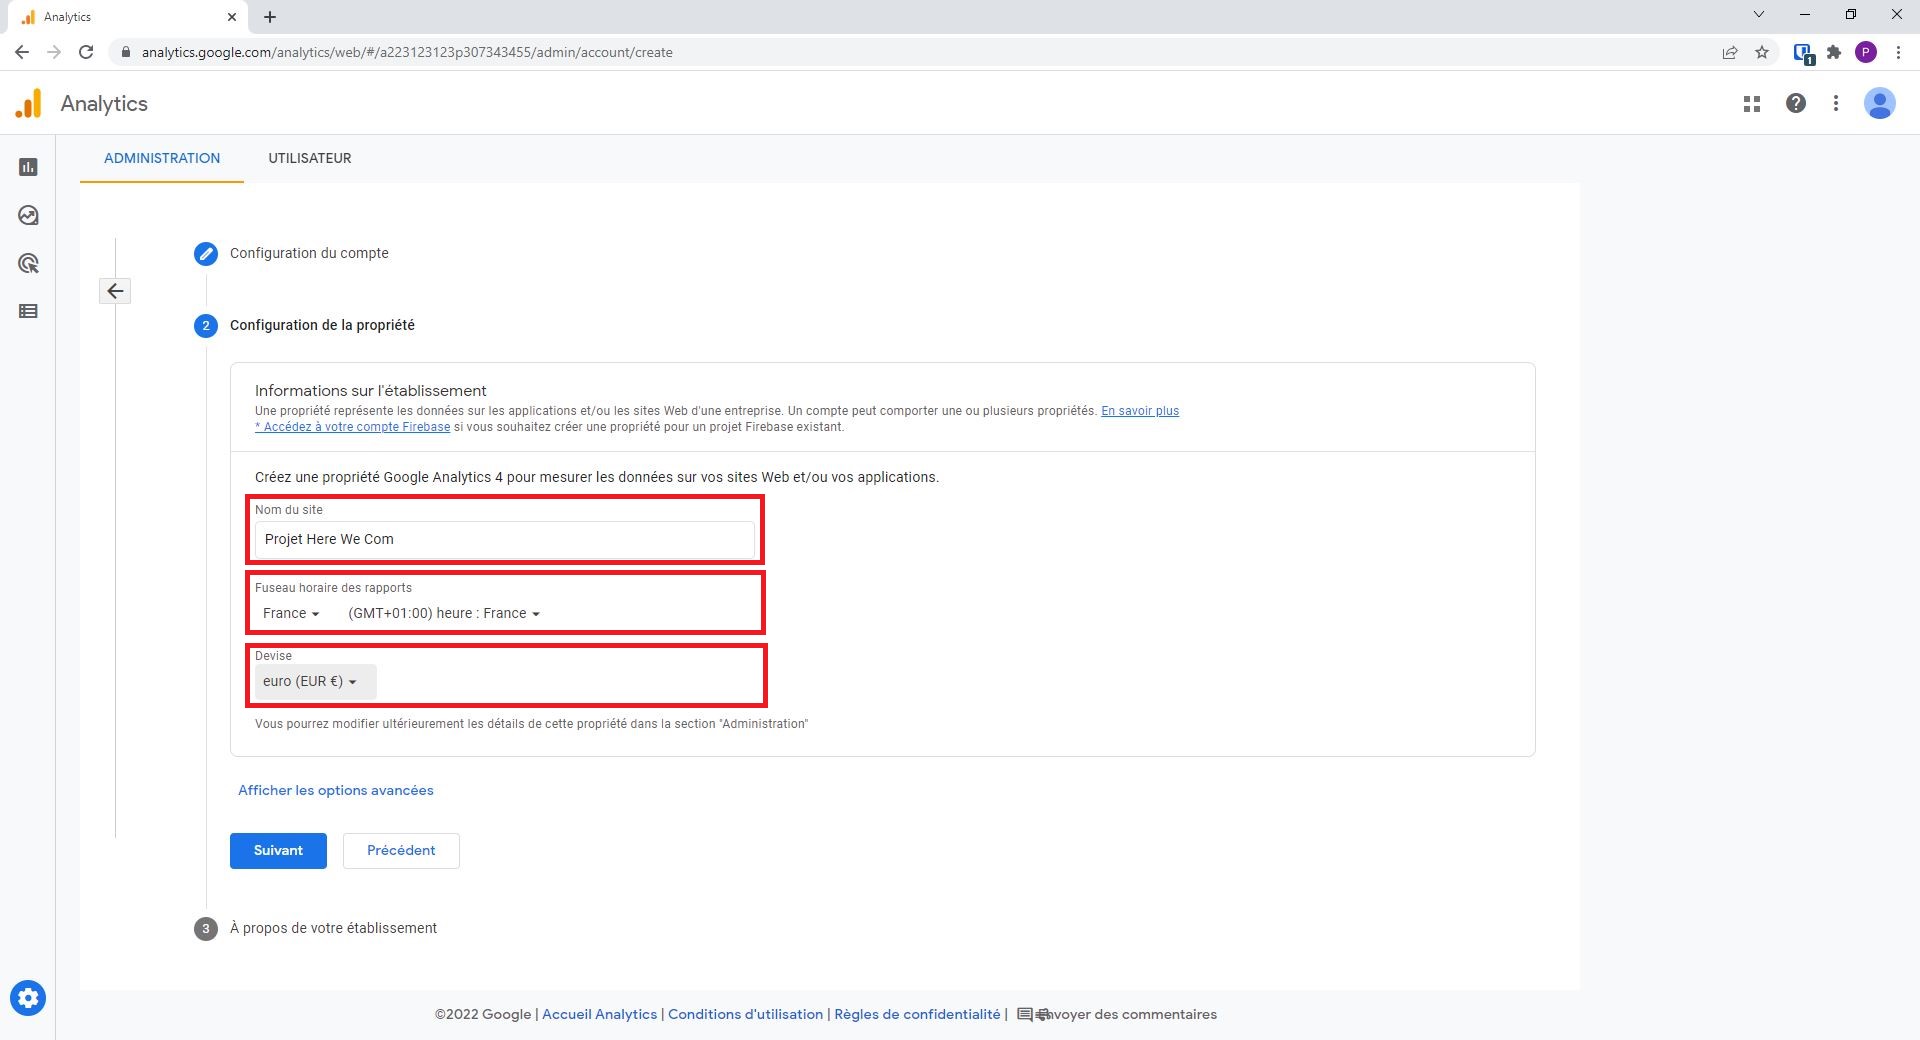1920x1040 pixels.
Task: Click the Analytics logo icon
Action: (x=29, y=103)
